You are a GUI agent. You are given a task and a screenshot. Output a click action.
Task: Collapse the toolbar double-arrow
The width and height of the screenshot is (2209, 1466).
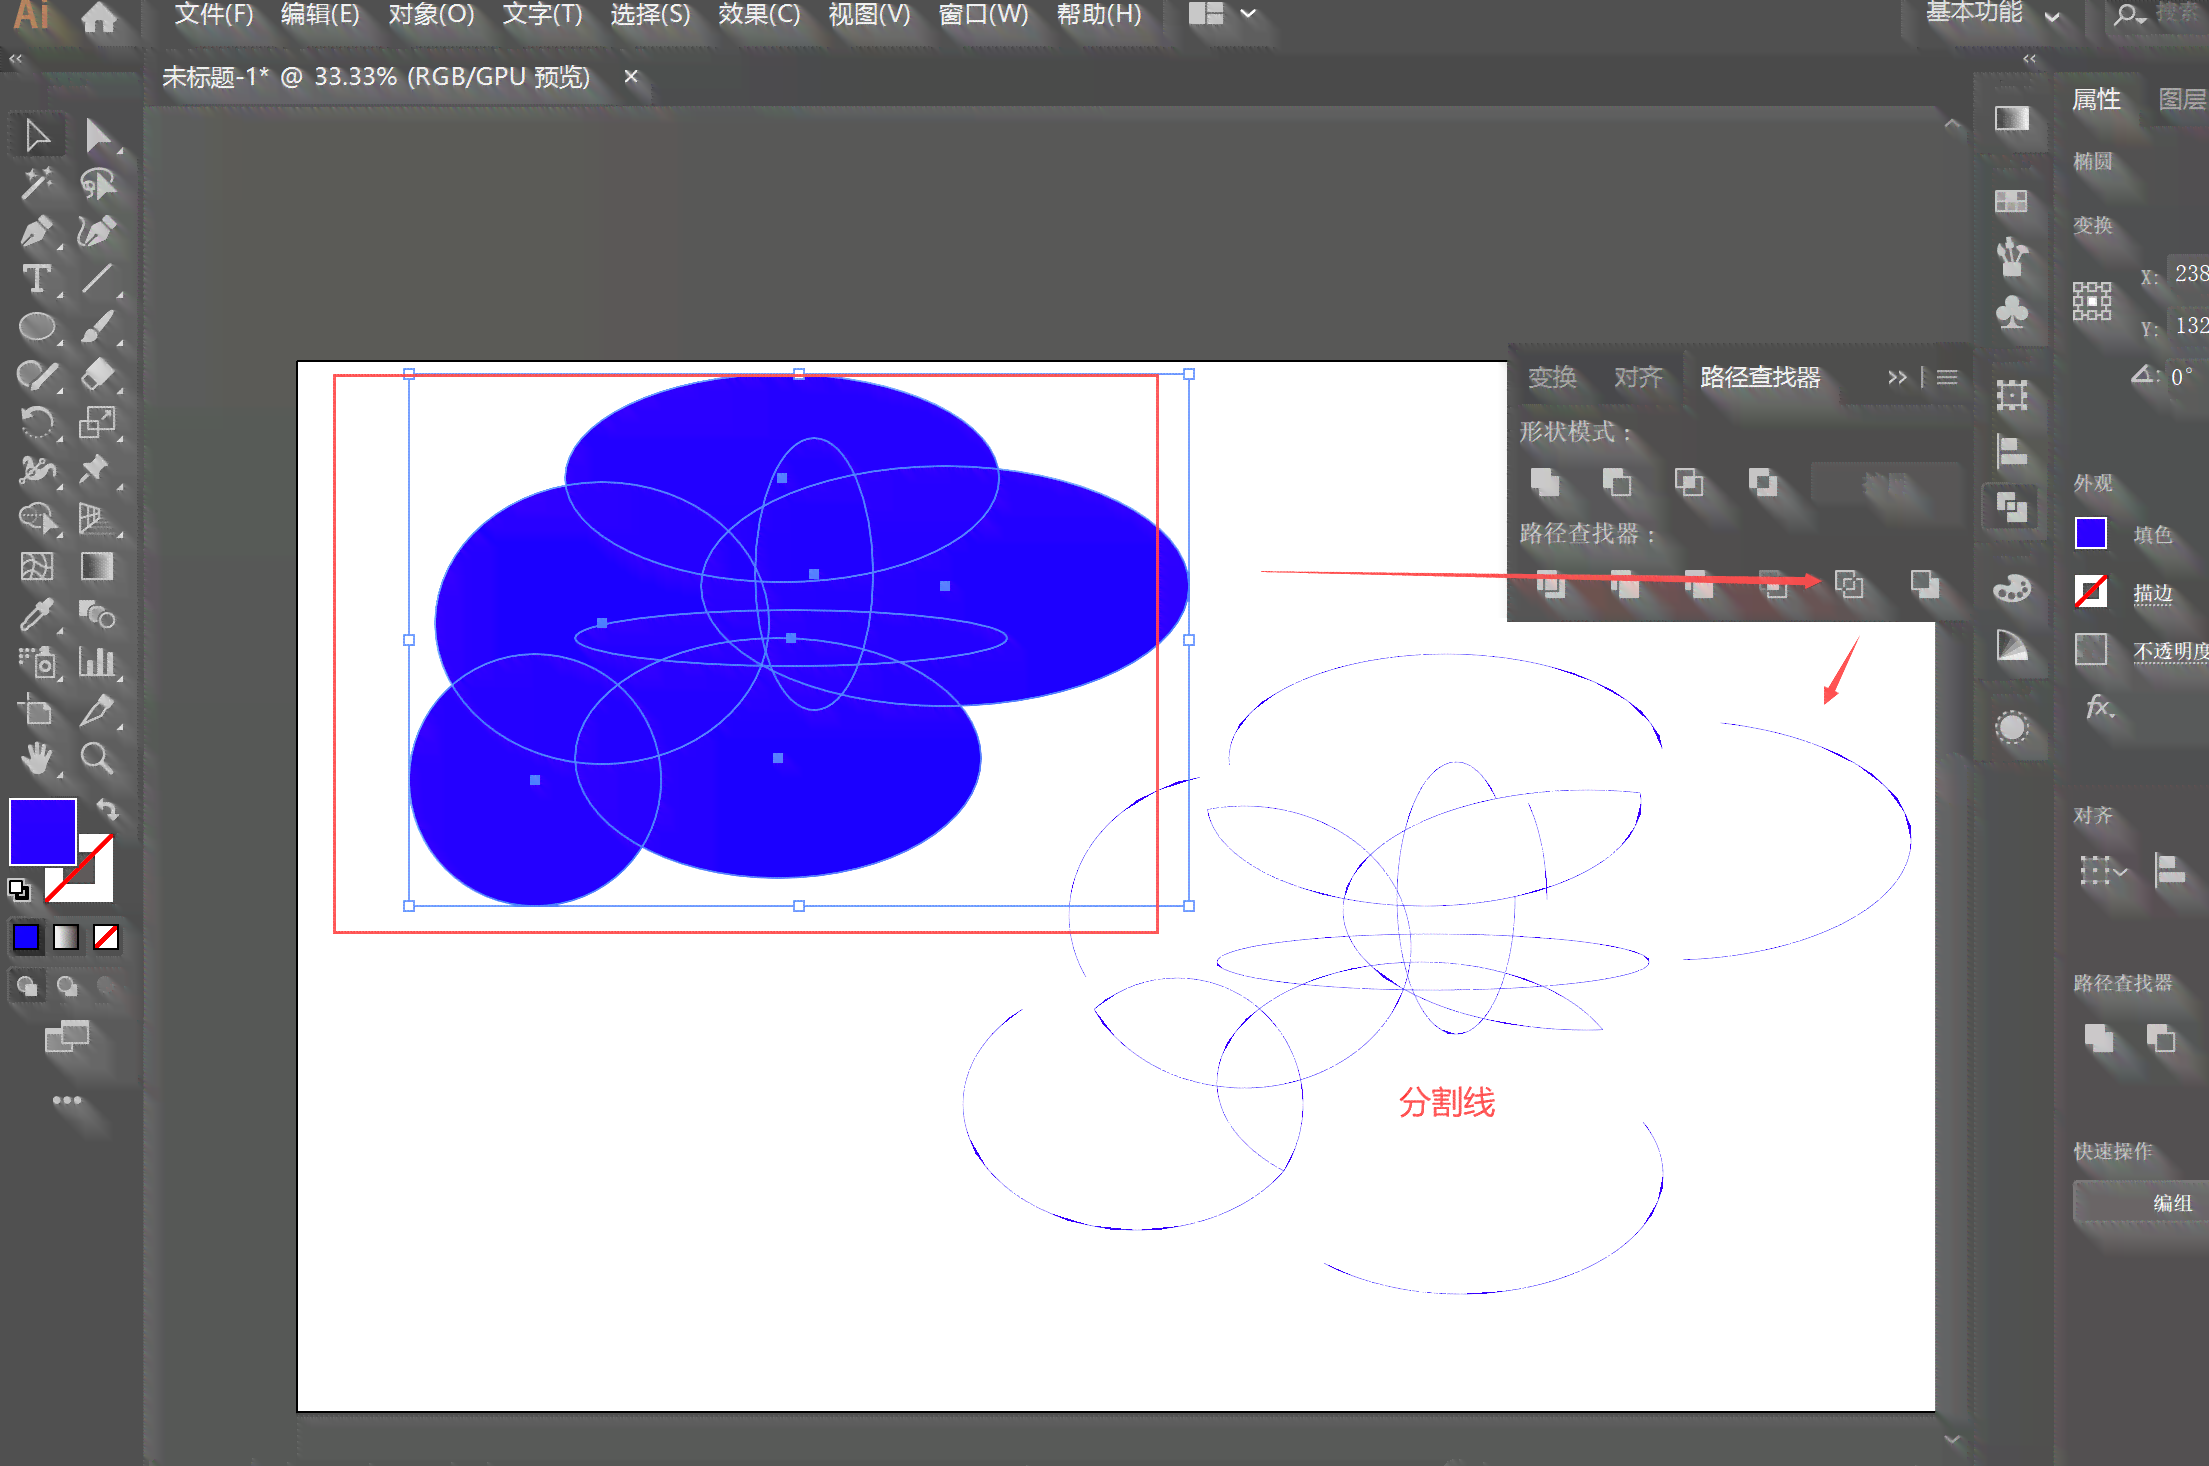tap(15, 59)
